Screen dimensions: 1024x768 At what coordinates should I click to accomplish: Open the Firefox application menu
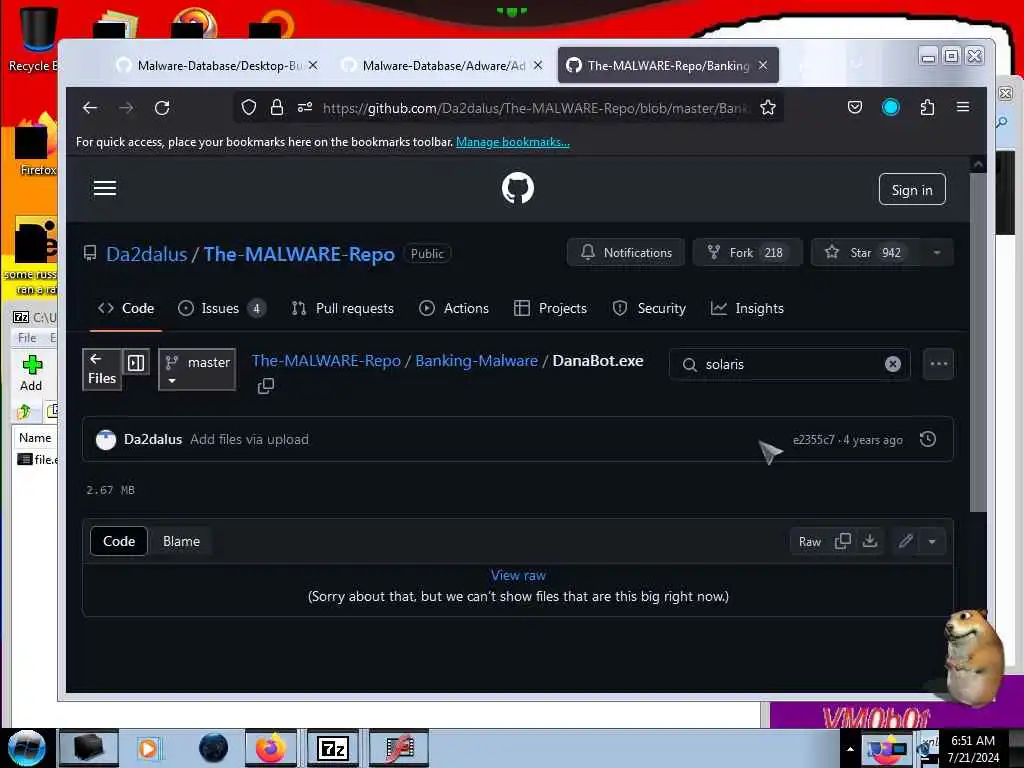[963, 107]
